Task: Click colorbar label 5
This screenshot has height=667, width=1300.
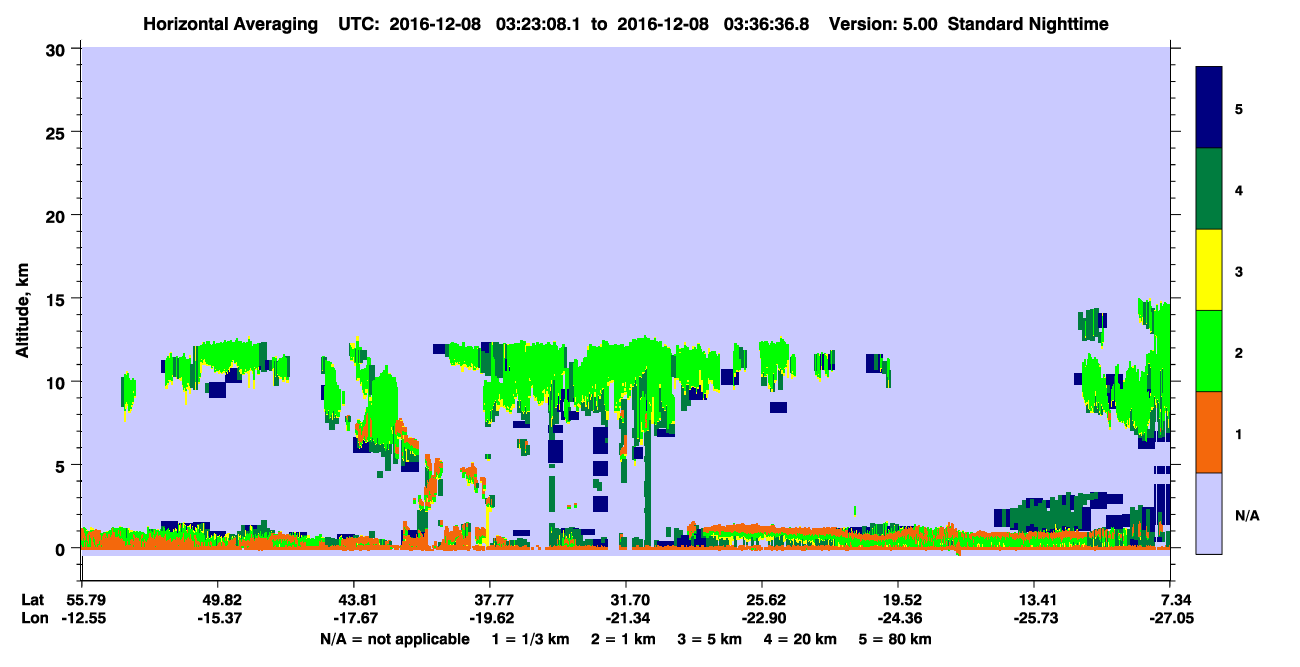Action: tap(1239, 109)
